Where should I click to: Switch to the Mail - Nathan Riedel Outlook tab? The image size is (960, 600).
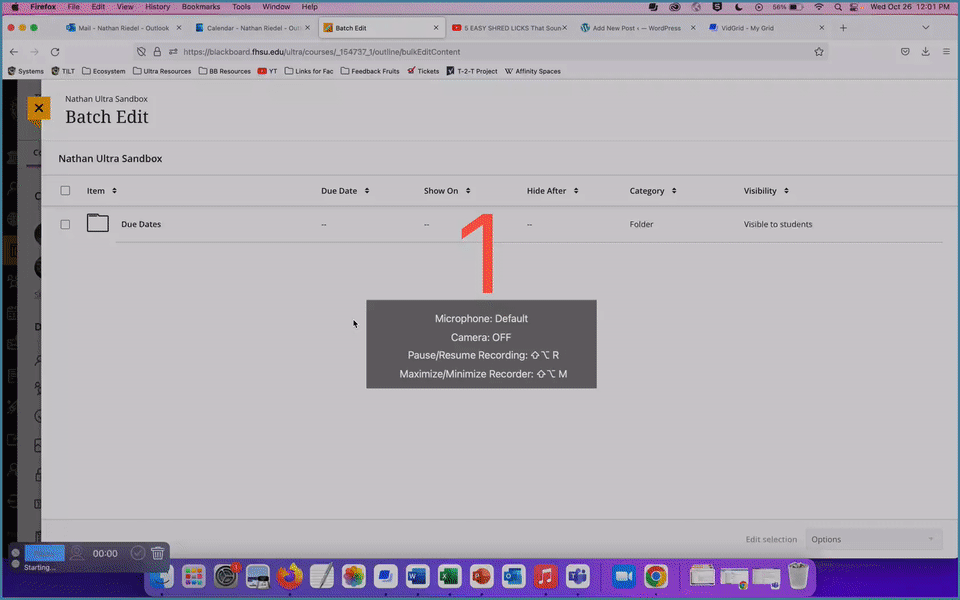coord(123,28)
